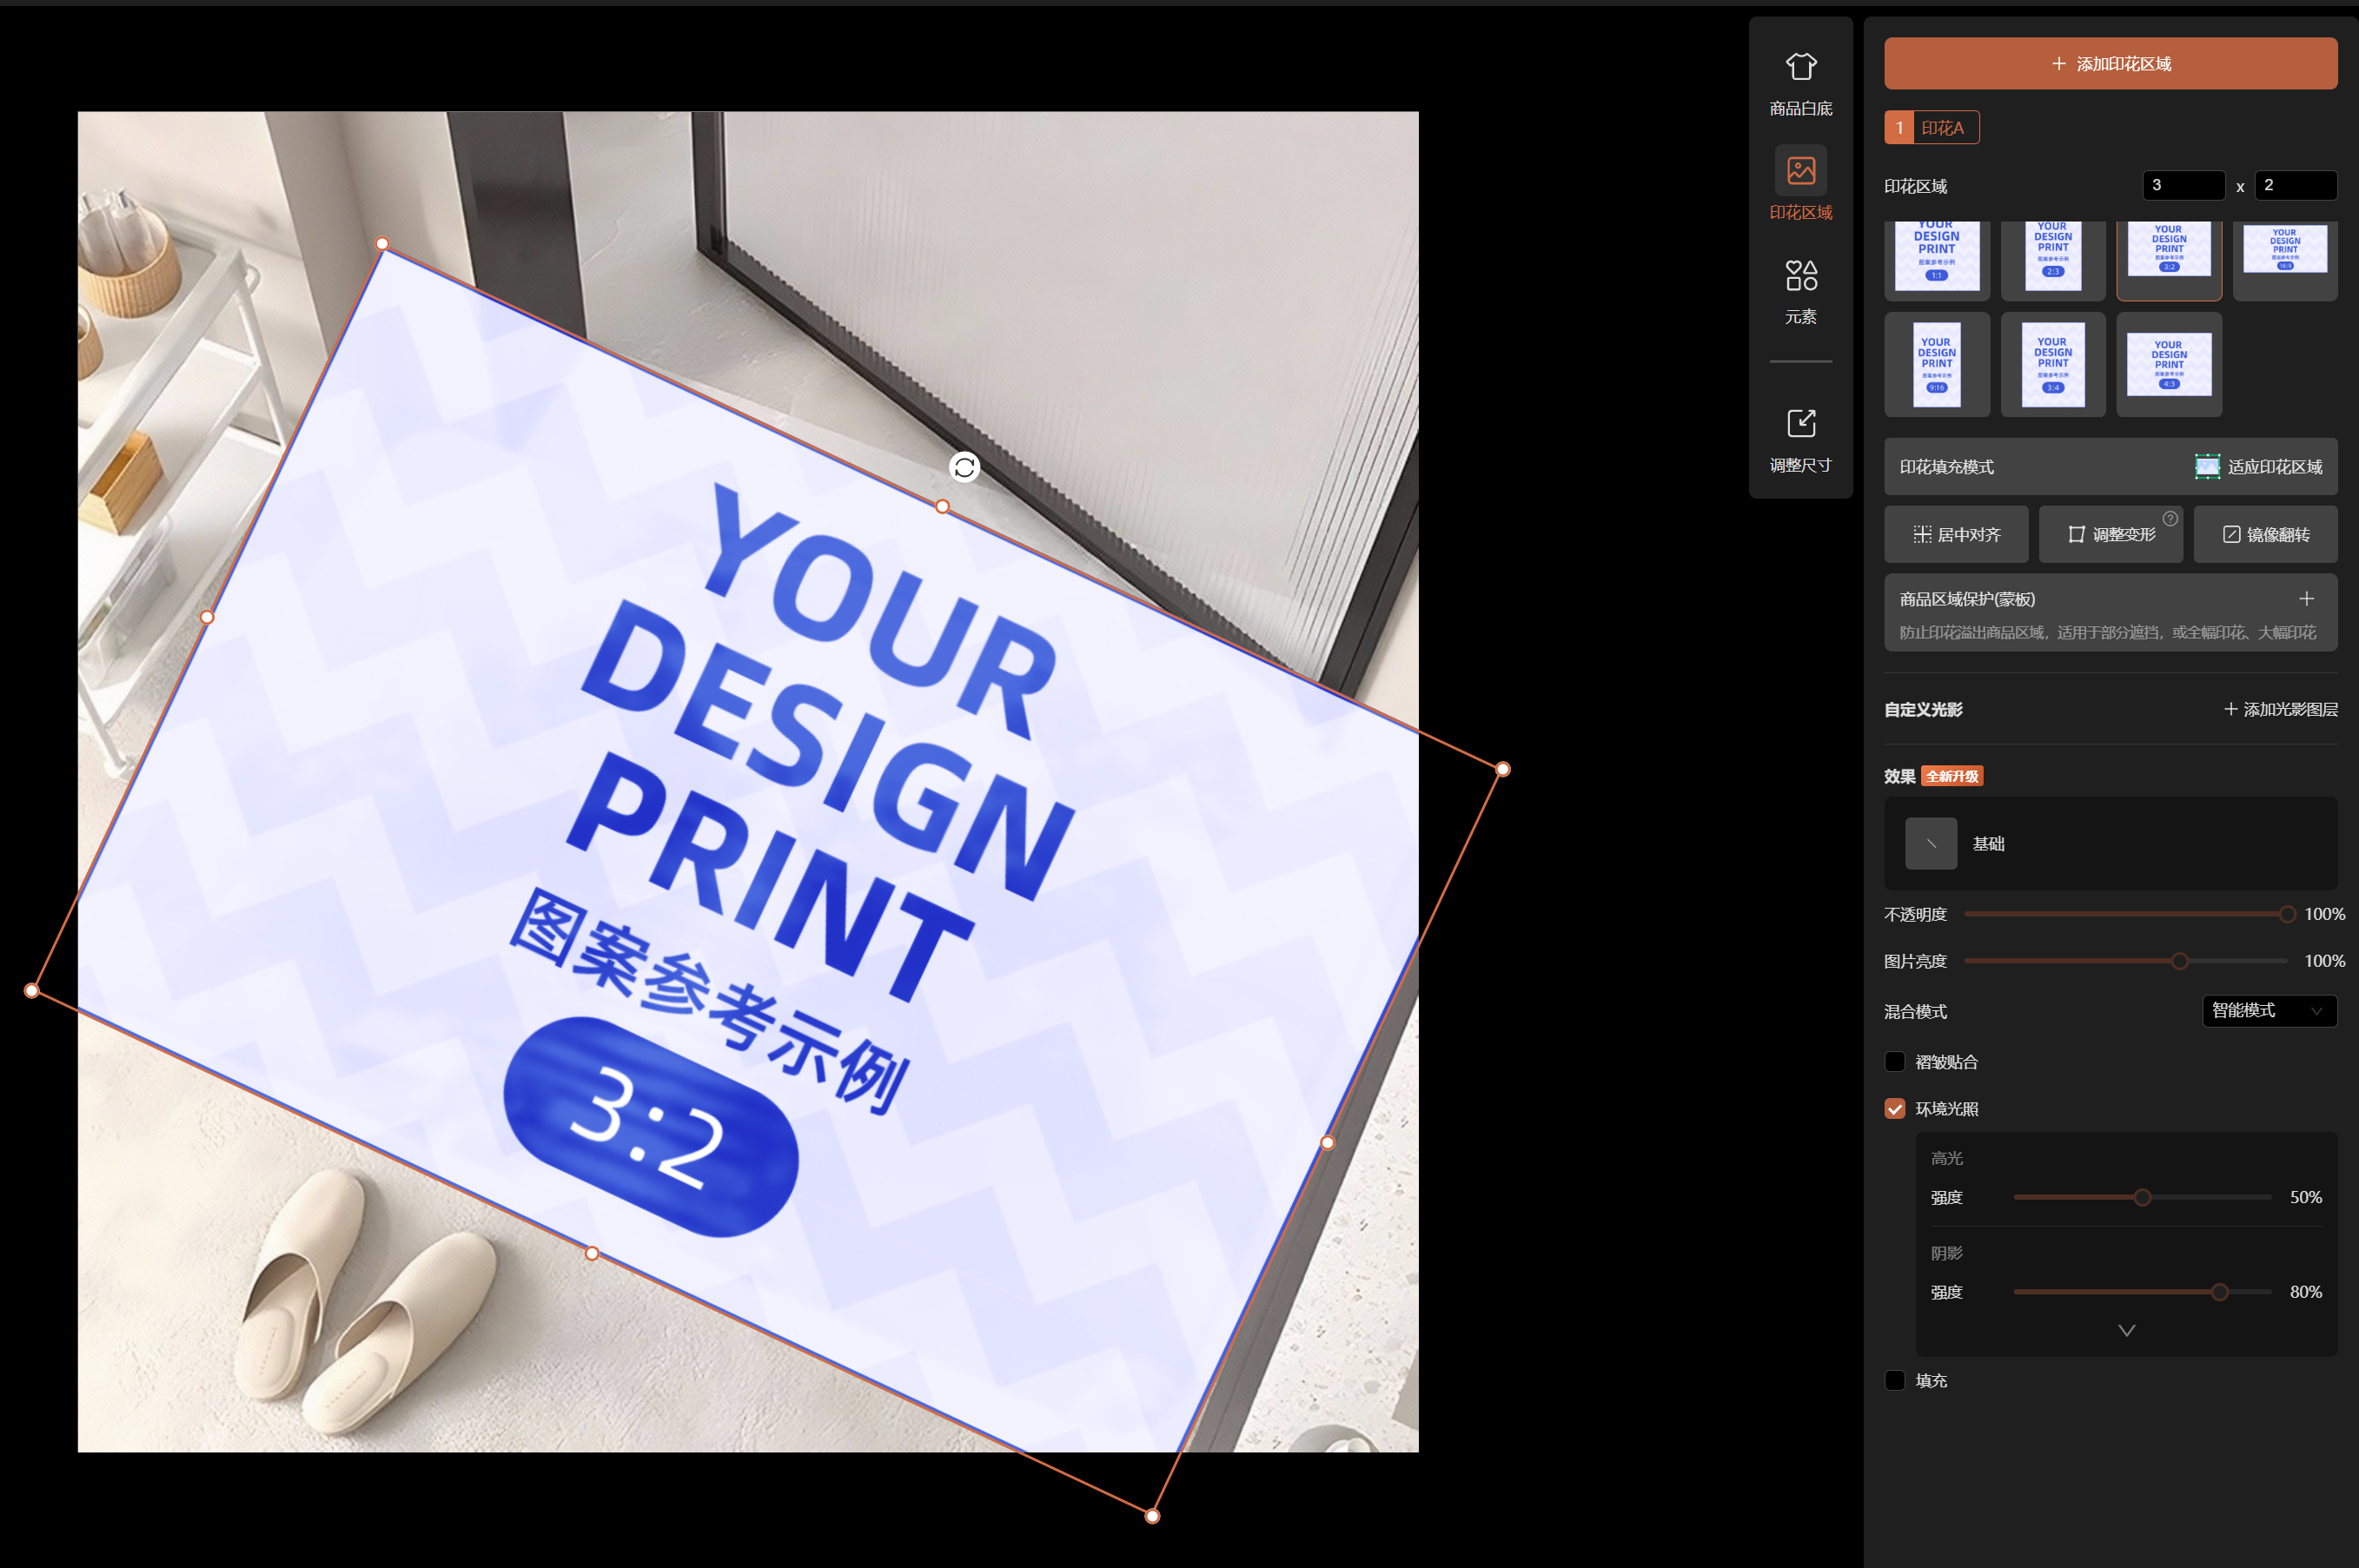Expand more lighting options chevron below 阴影
The image size is (2359, 1568).
click(x=2127, y=1331)
